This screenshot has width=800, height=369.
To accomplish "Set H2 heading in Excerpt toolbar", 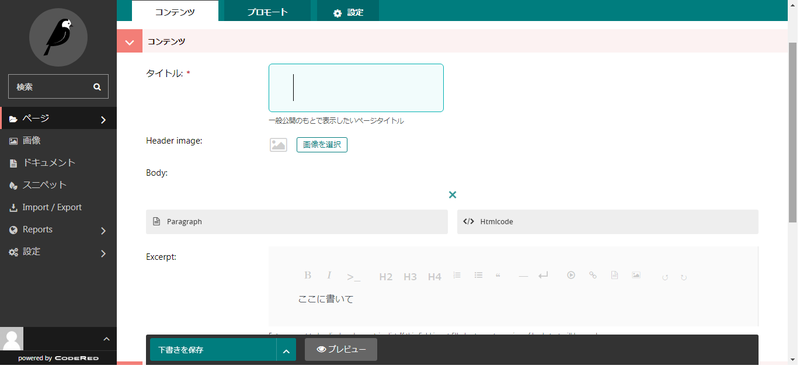I will (x=386, y=277).
